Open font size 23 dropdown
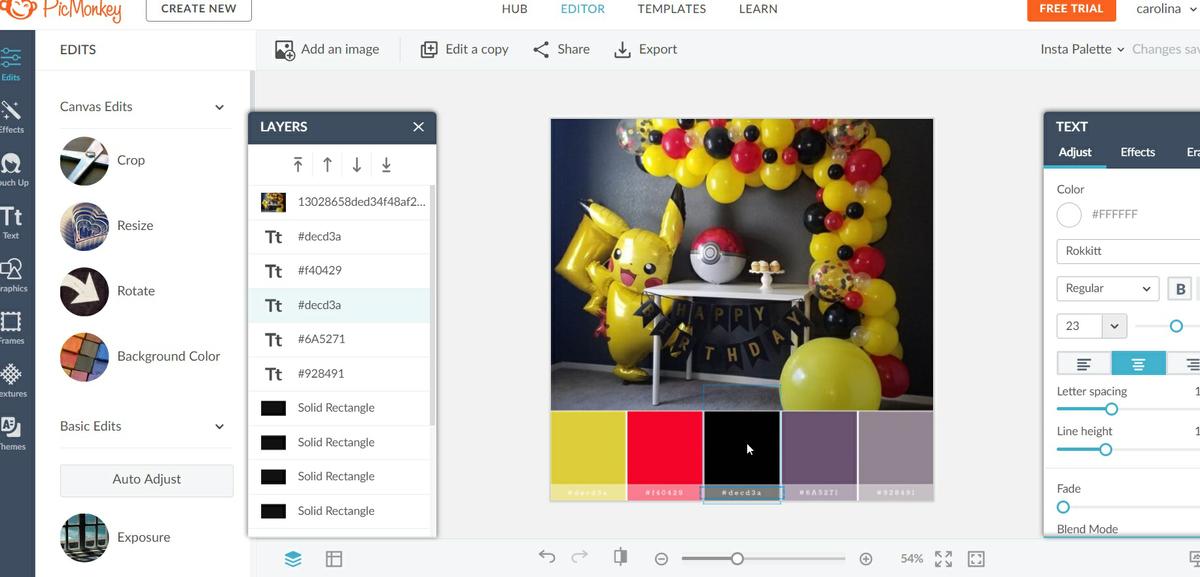 click(x=1113, y=326)
